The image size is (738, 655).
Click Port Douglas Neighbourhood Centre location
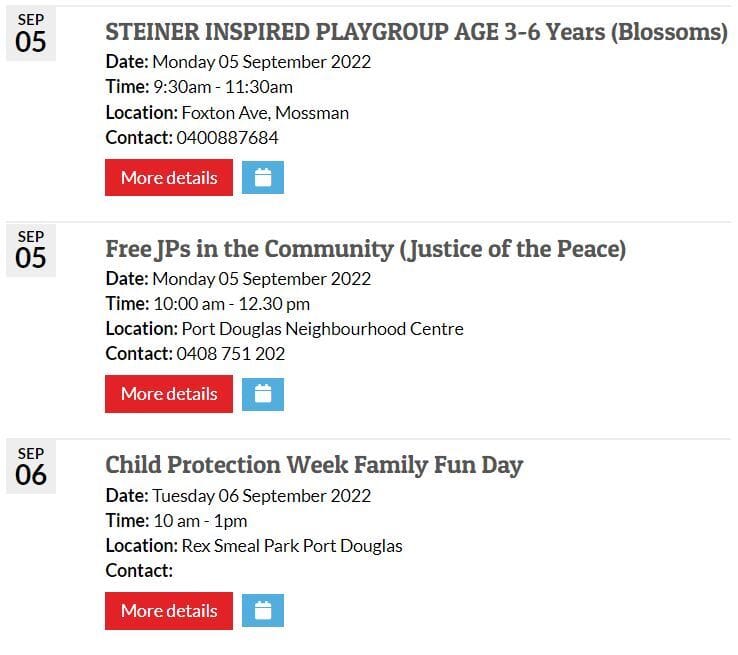322,328
